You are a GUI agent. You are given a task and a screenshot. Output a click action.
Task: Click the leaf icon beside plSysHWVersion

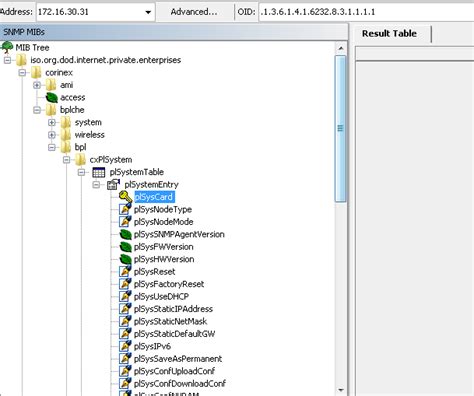pyautogui.click(x=126, y=259)
